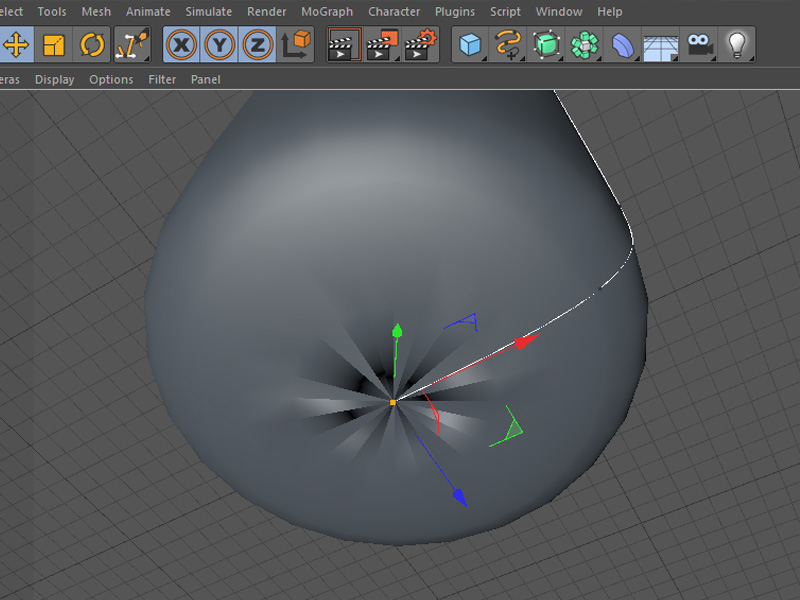Open the Render menu

pyautogui.click(x=266, y=11)
